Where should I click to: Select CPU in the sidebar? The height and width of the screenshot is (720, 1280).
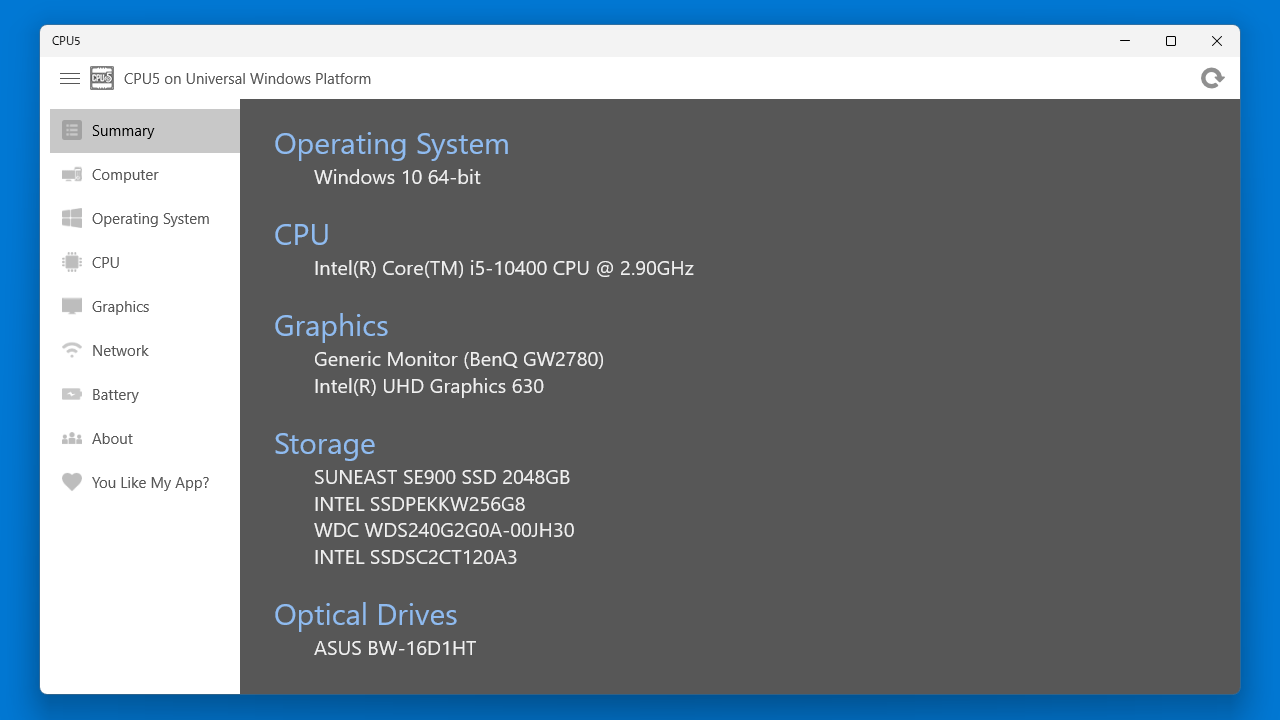[x=145, y=263]
